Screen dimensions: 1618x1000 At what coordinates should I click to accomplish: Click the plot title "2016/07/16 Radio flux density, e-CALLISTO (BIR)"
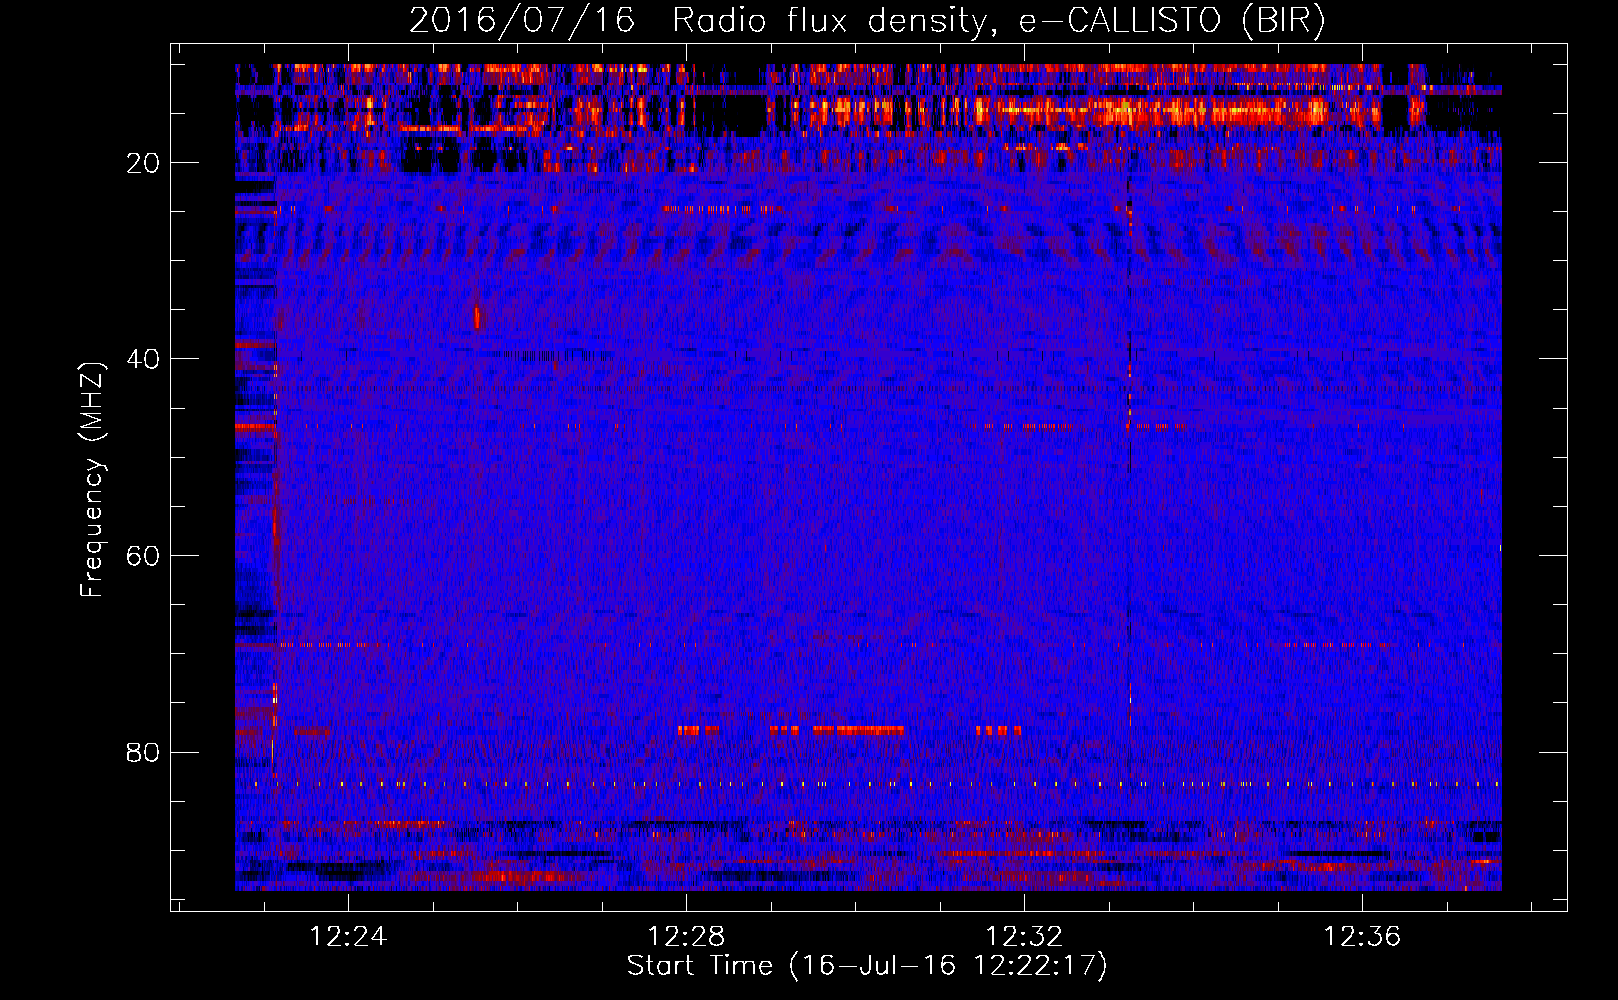[867, 21]
